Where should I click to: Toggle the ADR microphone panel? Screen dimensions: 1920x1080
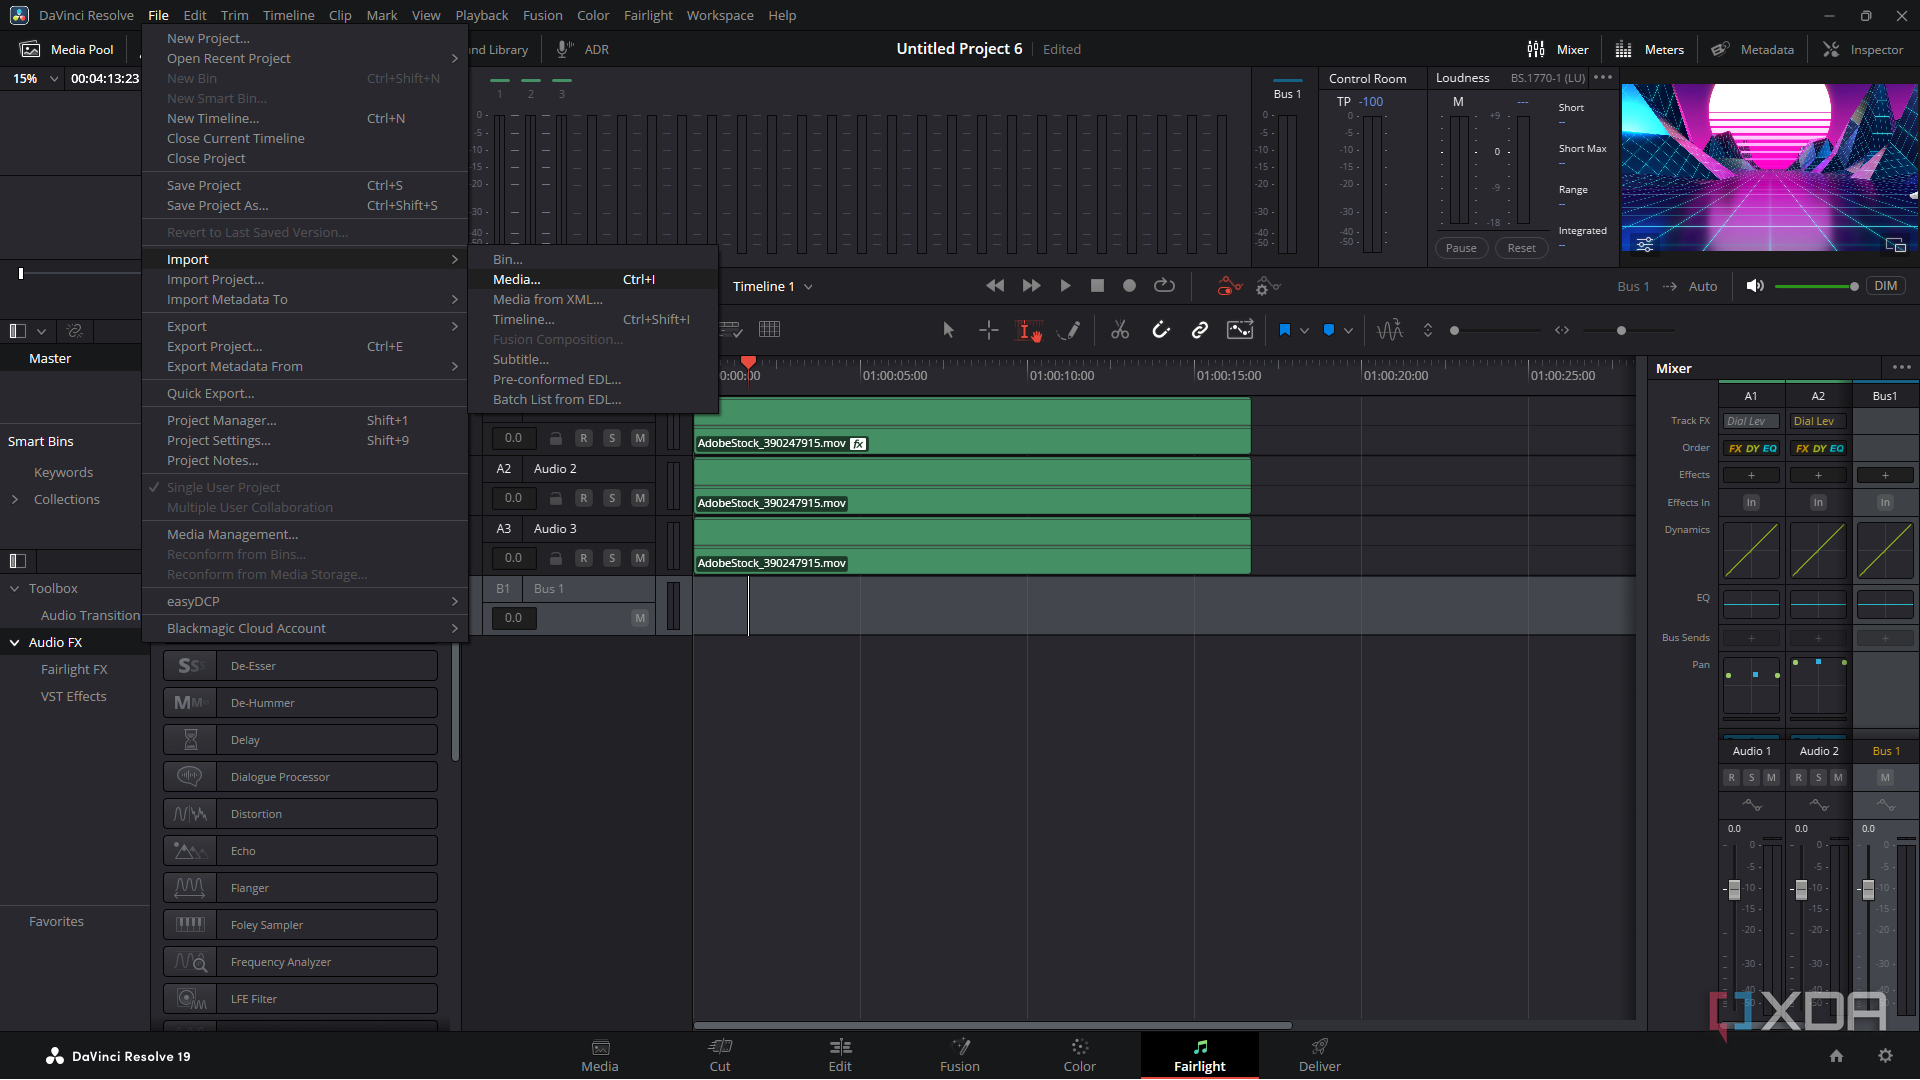click(x=583, y=49)
